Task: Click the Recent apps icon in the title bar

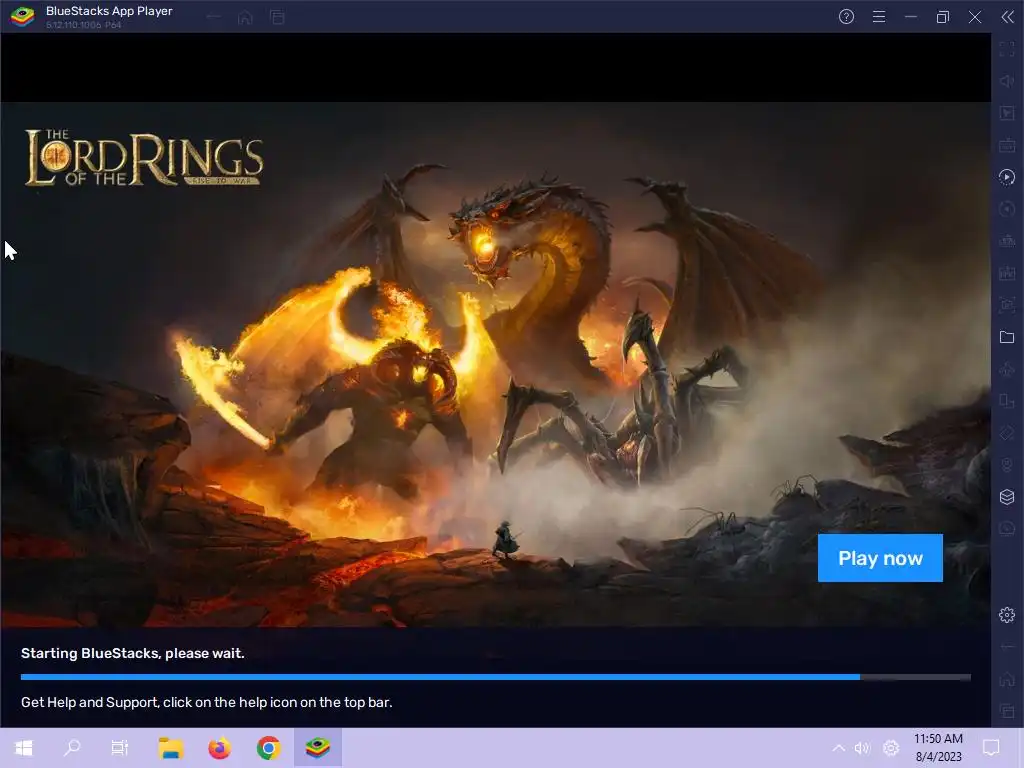Action: pos(277,18)
